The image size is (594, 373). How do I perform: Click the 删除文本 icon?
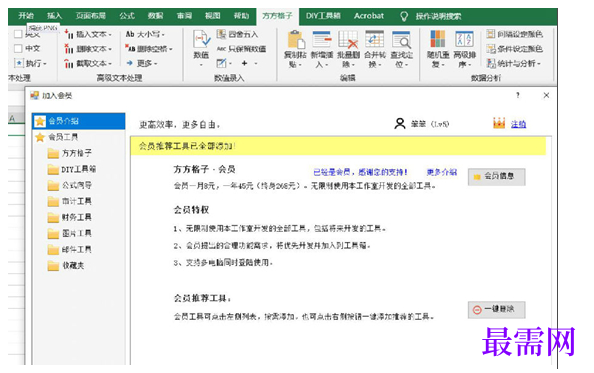(x=69, y=49)
